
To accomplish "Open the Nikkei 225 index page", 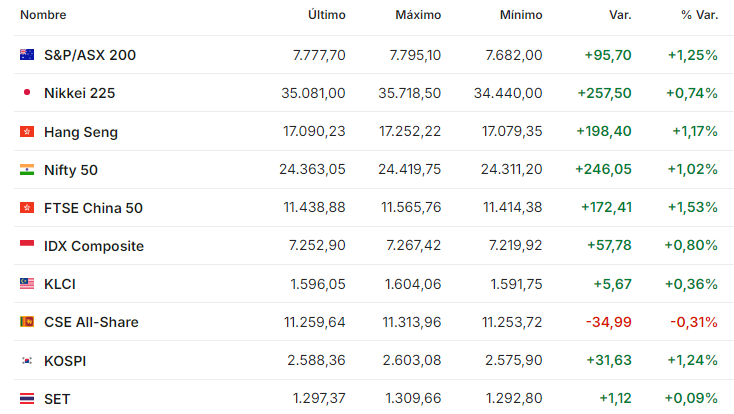I will (x=80, y=93).
